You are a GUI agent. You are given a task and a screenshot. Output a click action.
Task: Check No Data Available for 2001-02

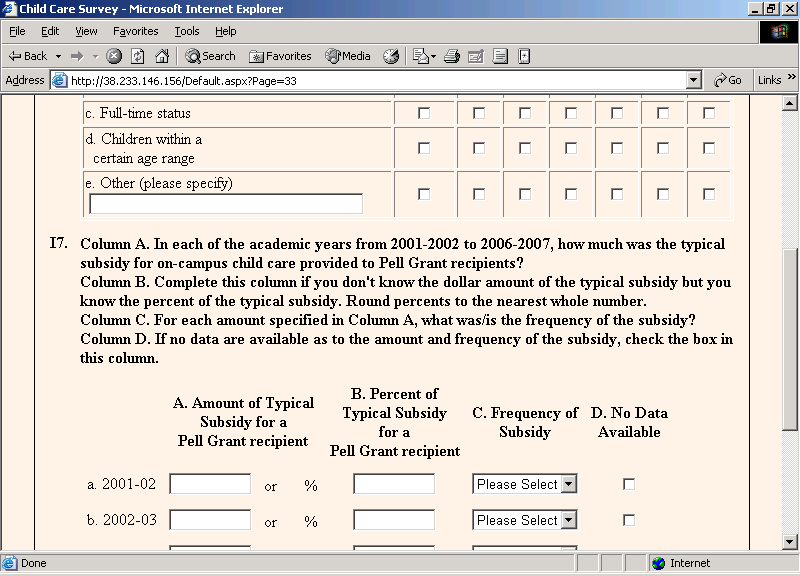[629, 484]
